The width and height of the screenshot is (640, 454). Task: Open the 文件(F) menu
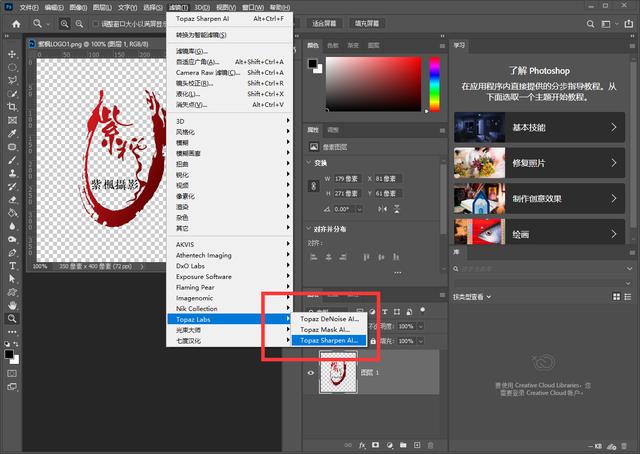[x=29, y=7]
